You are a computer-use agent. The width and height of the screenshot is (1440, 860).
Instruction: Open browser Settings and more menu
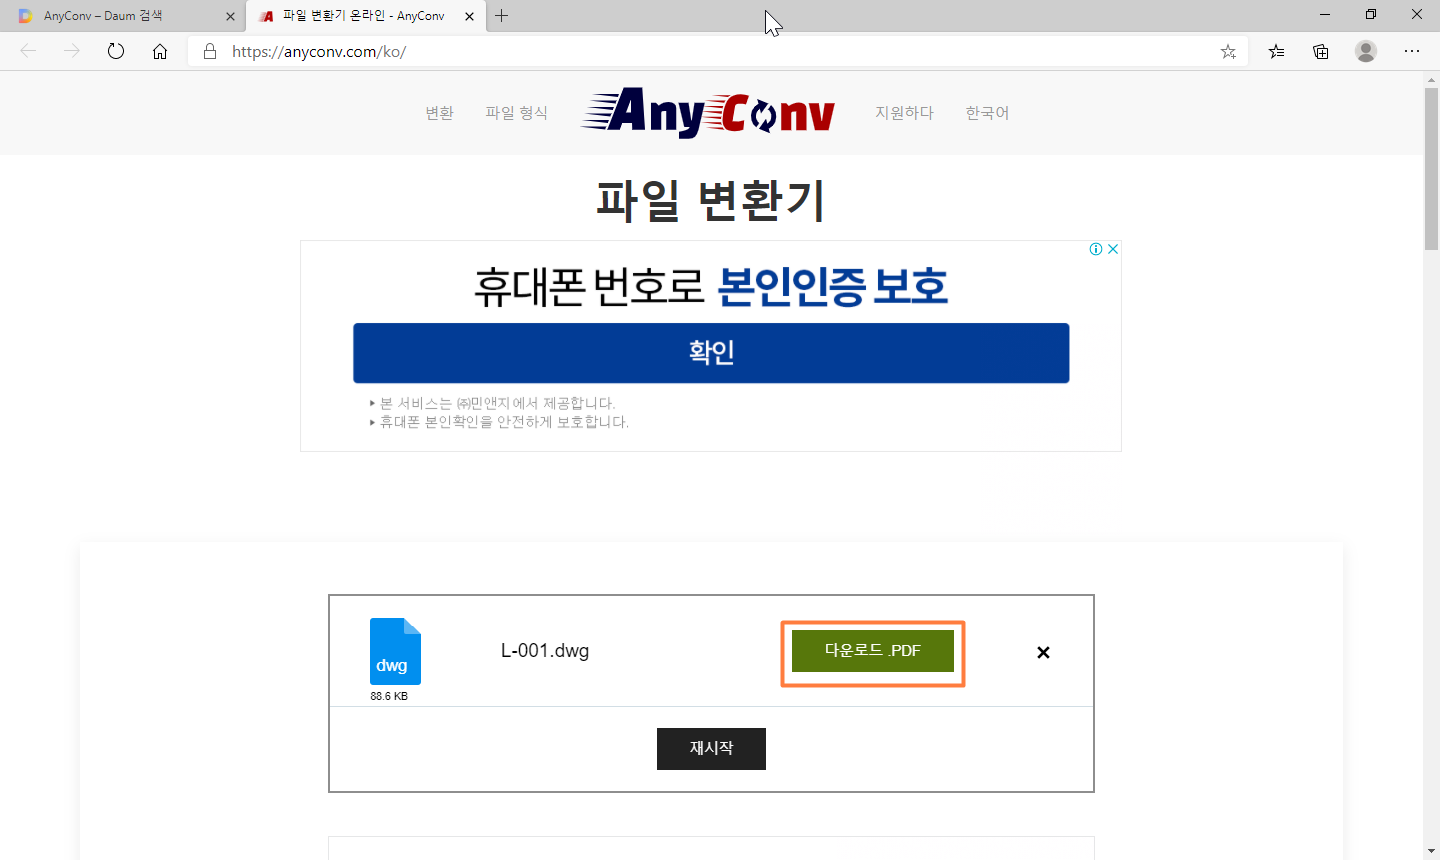click(x=1412, y=51)
